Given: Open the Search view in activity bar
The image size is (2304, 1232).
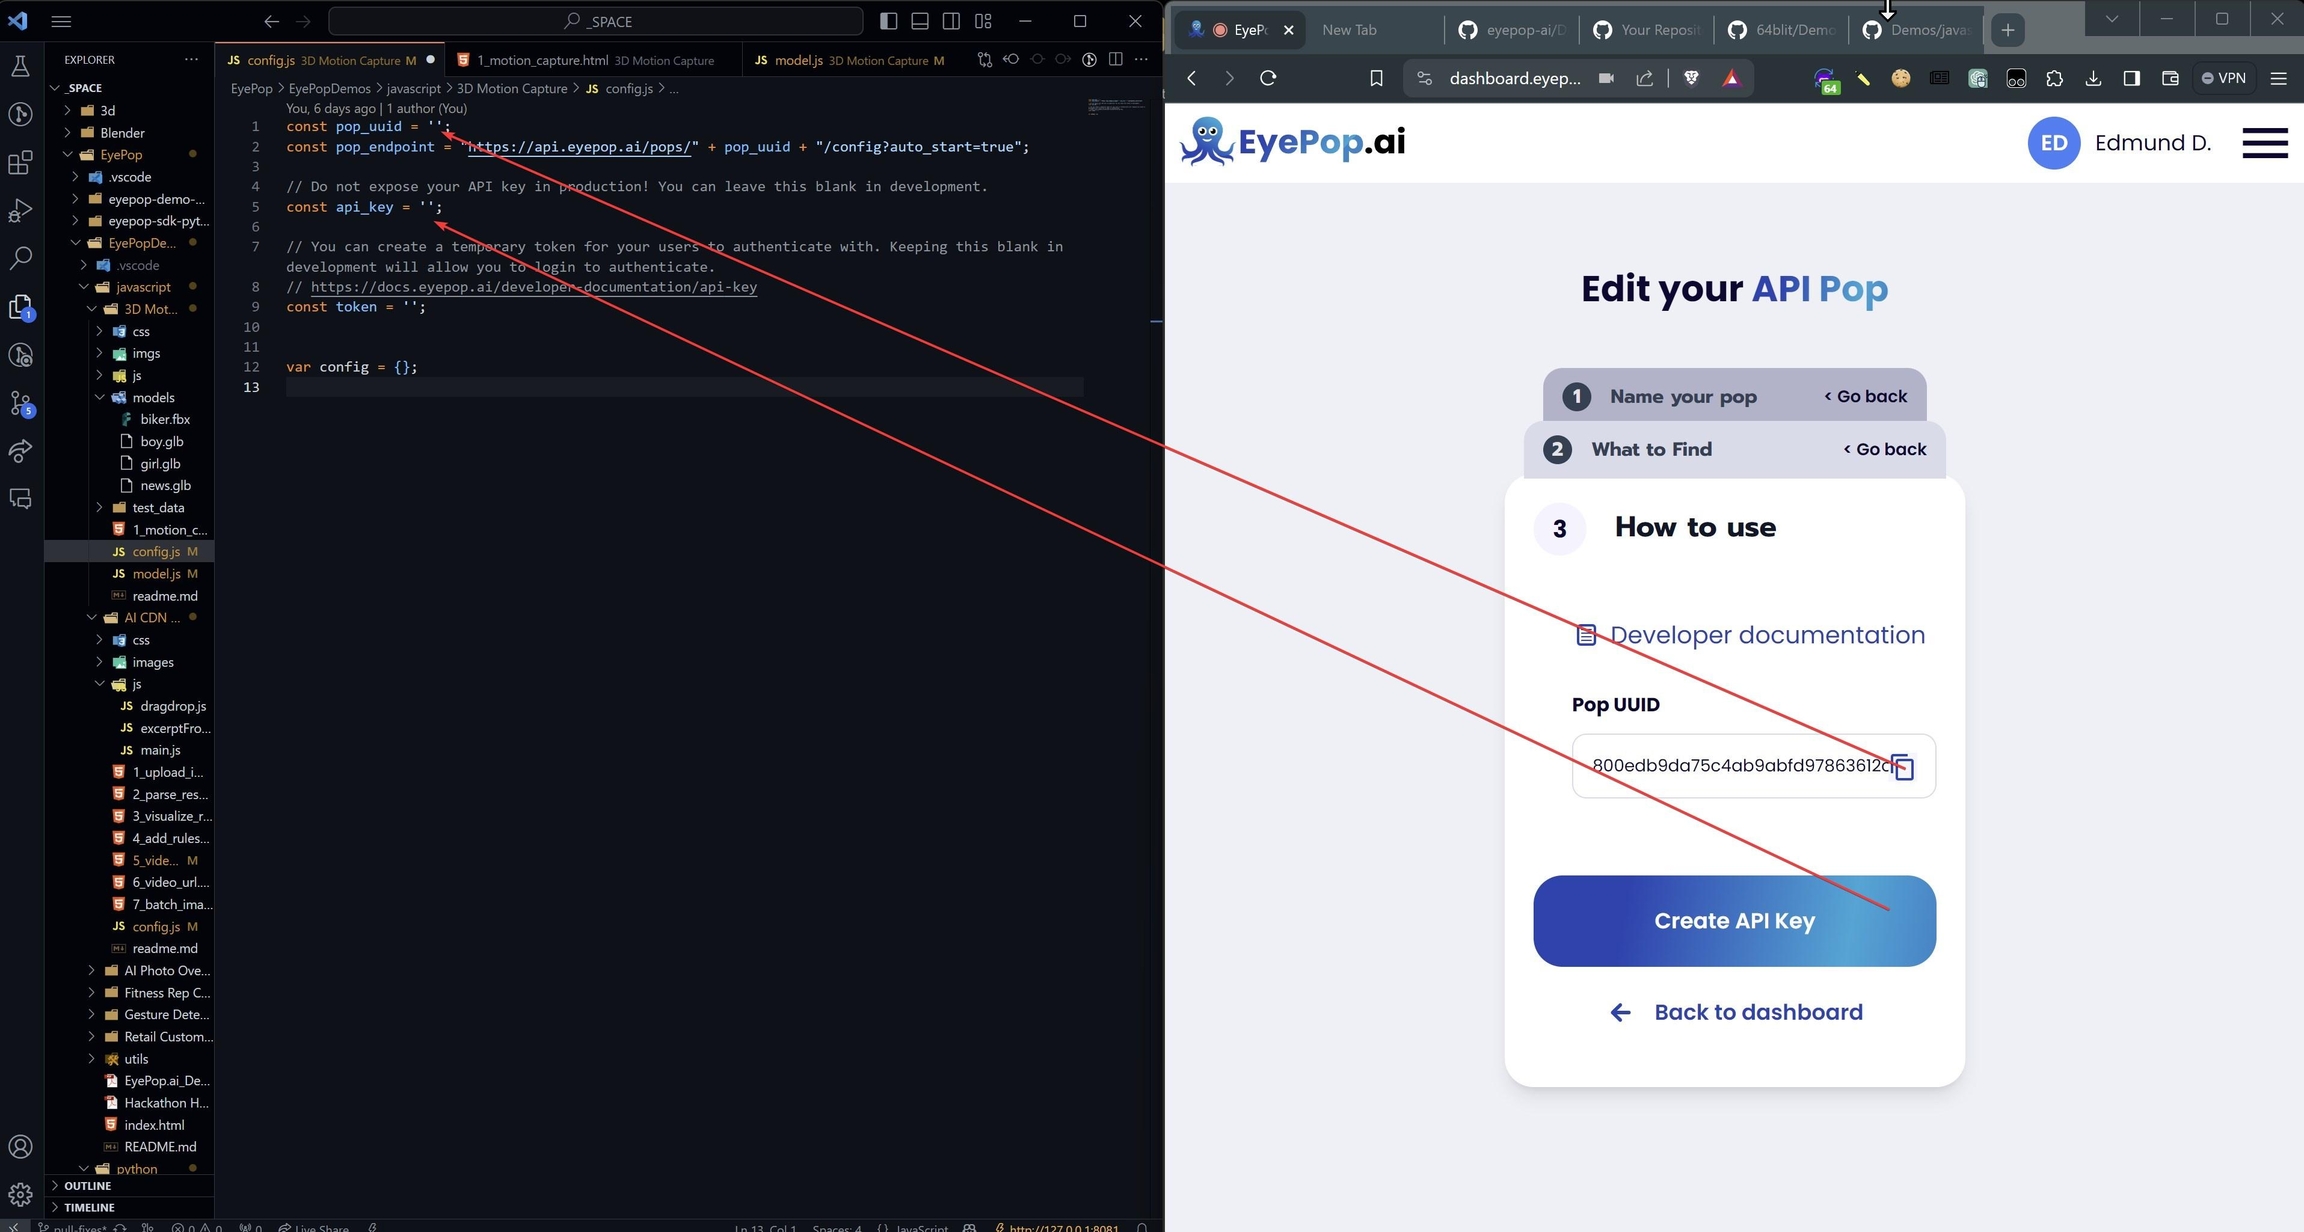Looking at the screenshot, I should [x=20, y=258].
